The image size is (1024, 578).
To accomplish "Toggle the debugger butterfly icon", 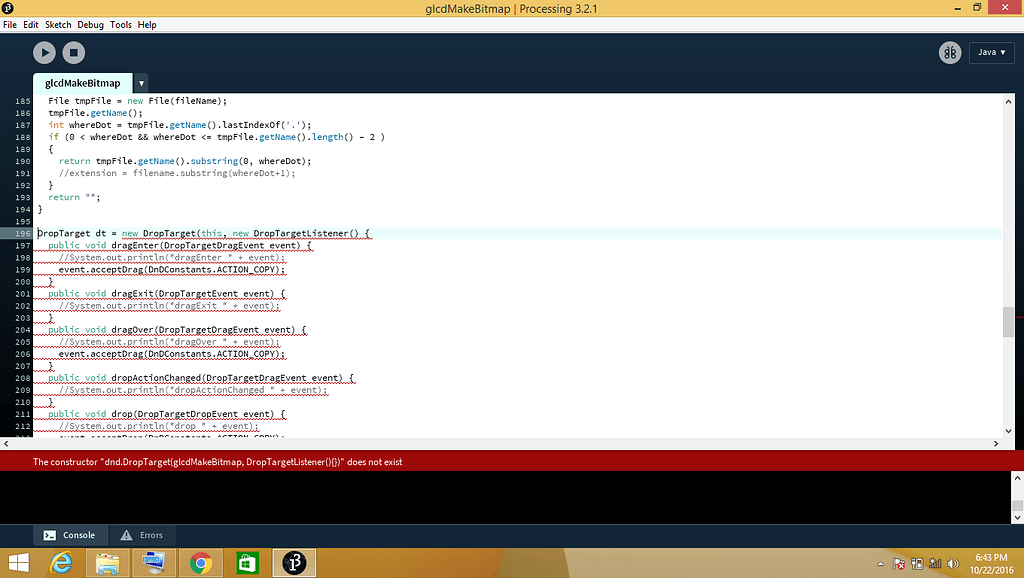I will (x=949, y=52).
